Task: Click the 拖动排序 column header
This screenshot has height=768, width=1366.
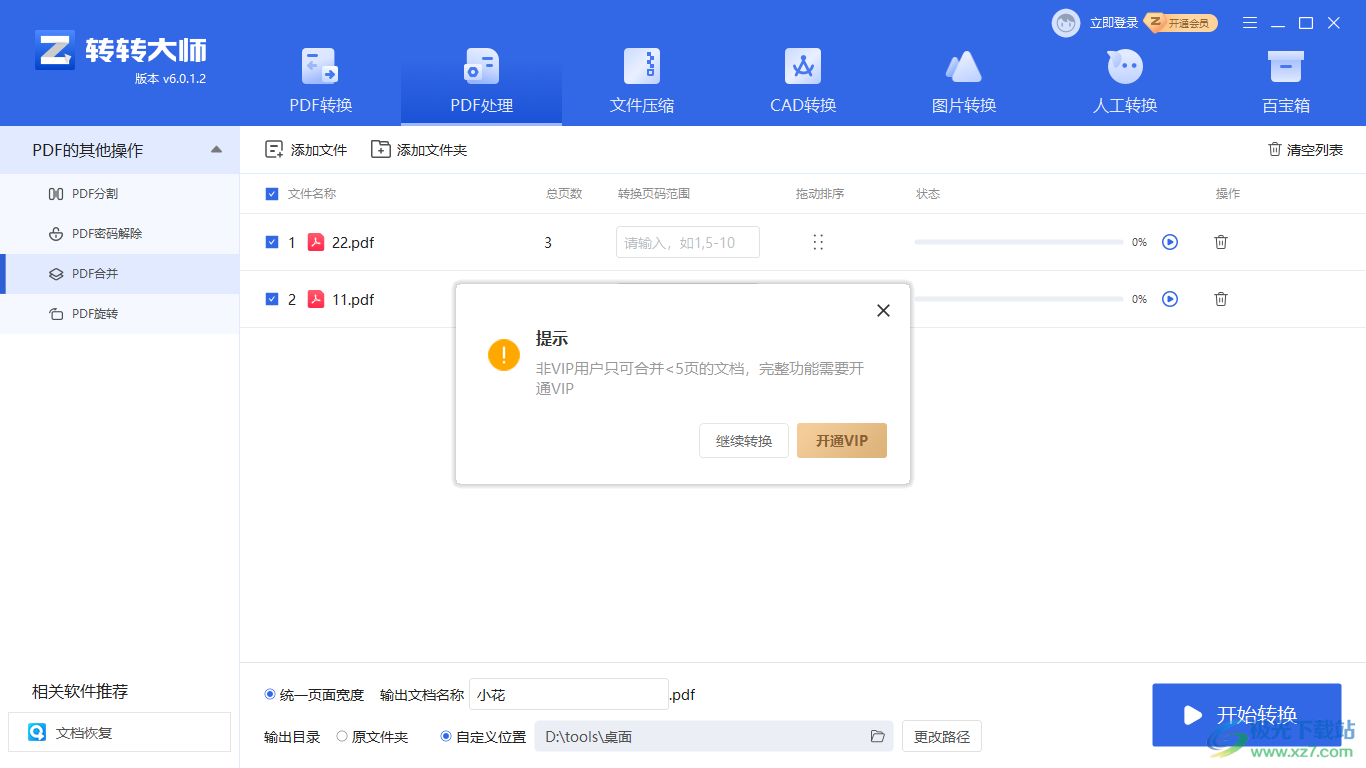Action: click(820, 194)
